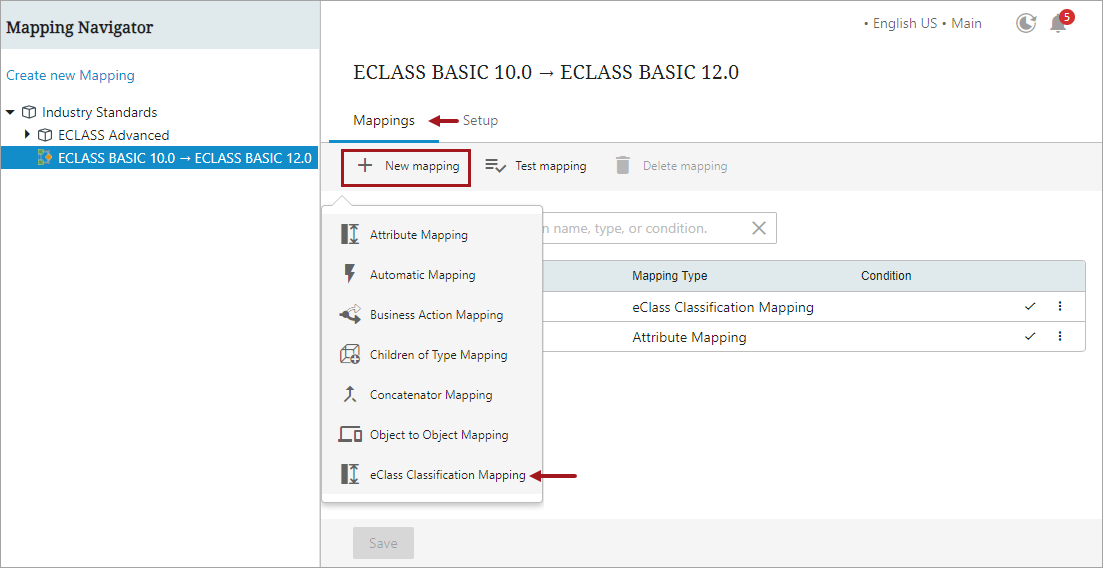Screen dimensions: 1103x568
Task: Choose Object to Object Mapping option
Action: (x=432, y=435)
